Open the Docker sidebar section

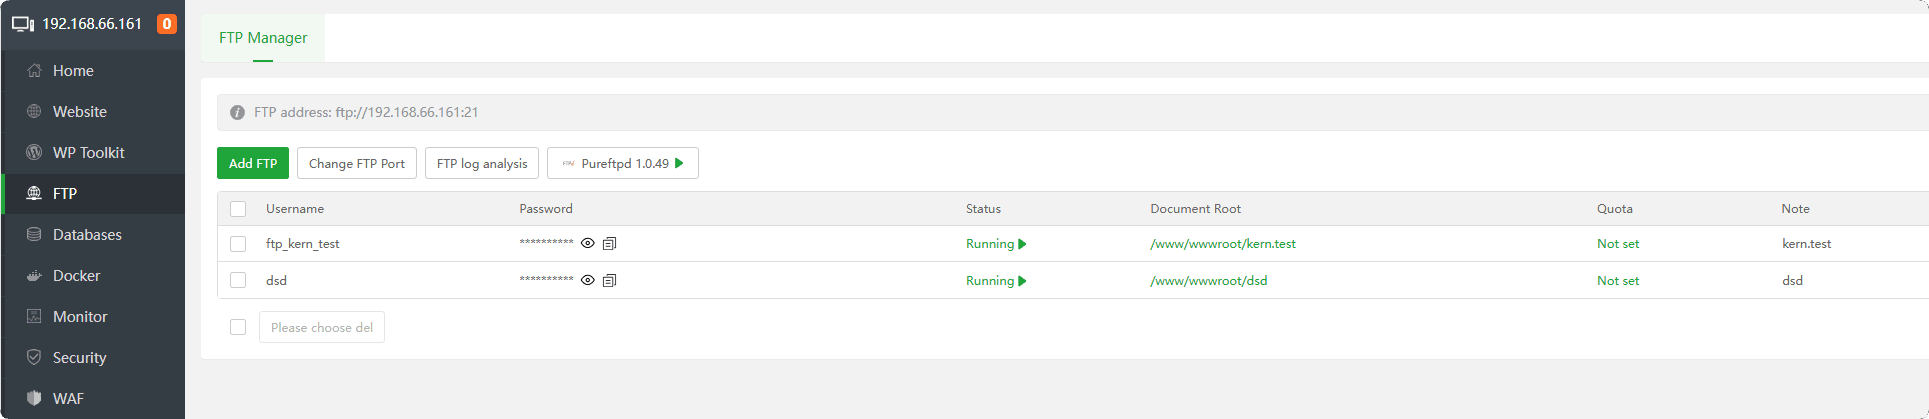(76, 276)
